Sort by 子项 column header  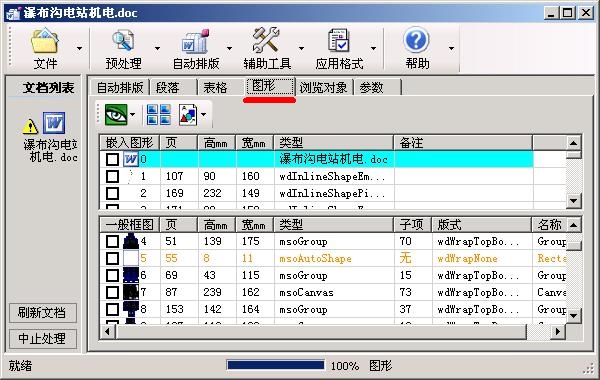click(x=412, y=224)
